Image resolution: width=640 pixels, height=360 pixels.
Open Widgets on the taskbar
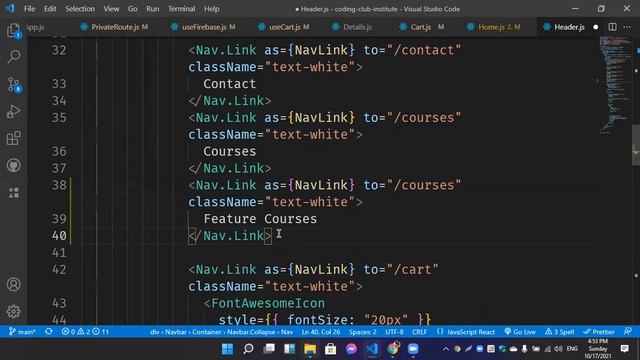pyautogui.click(x=289, y=349)
